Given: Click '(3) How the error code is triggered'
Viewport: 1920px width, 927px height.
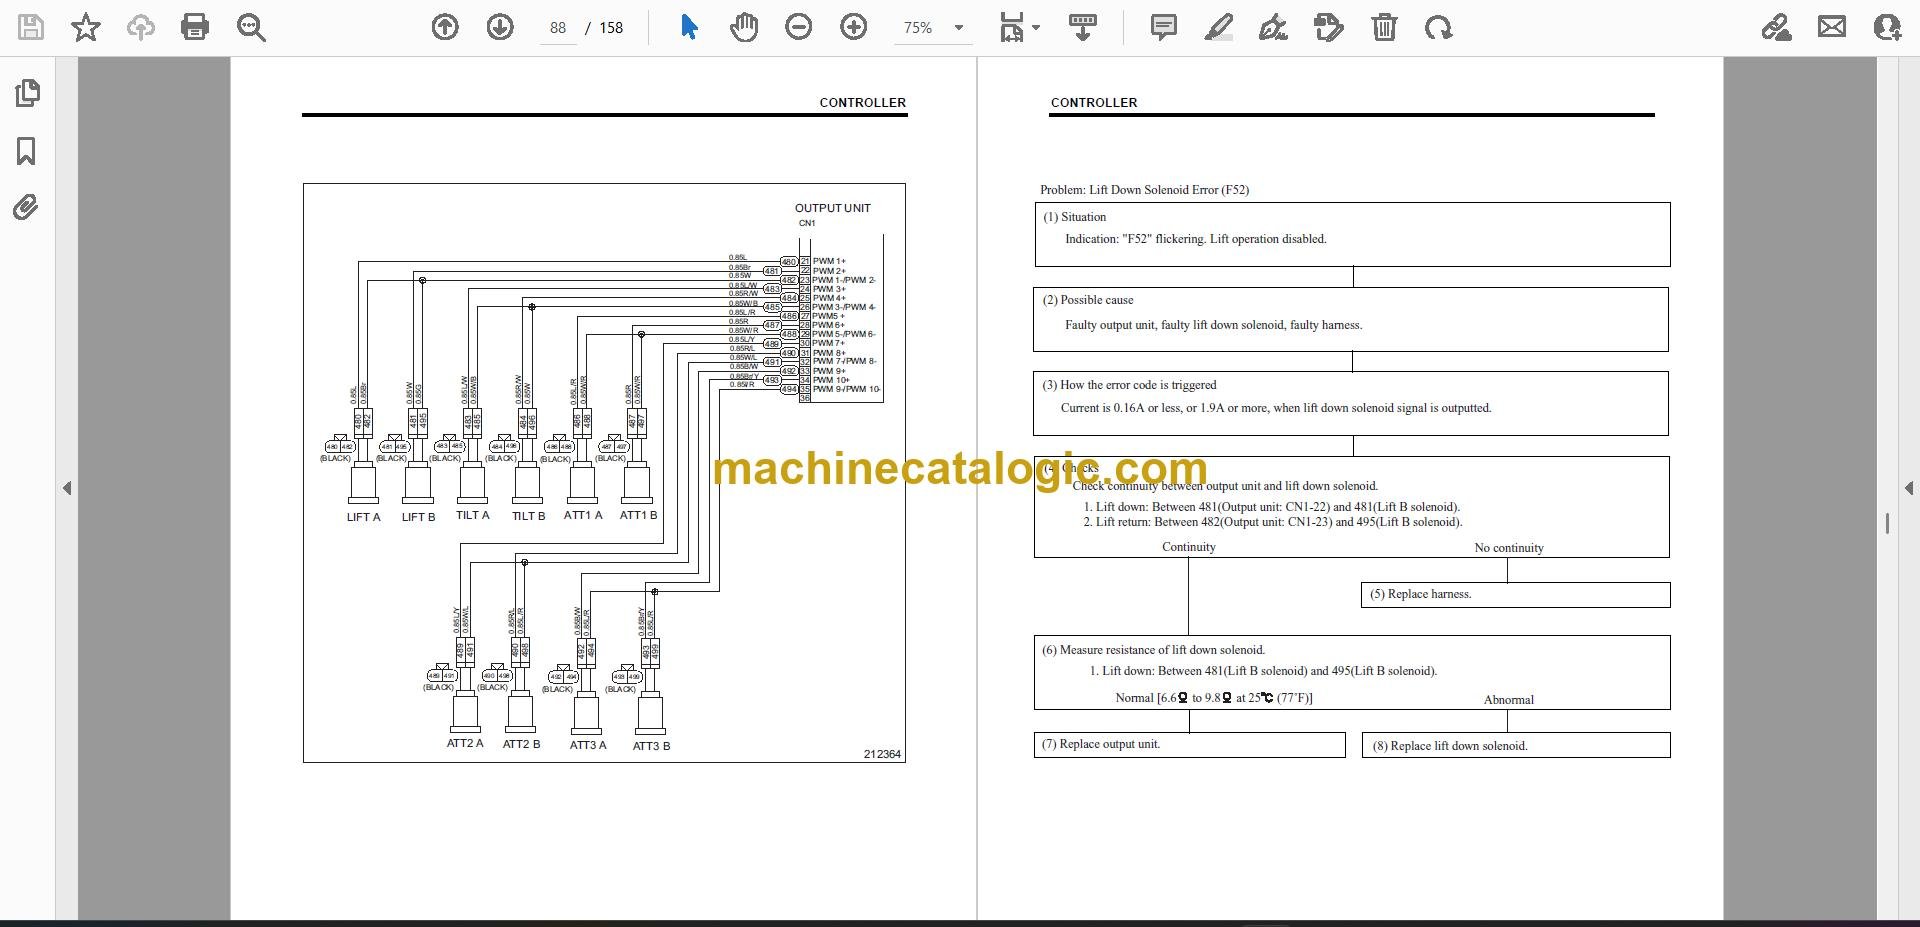Looking at the screenshot, I should pos(1129,385).
